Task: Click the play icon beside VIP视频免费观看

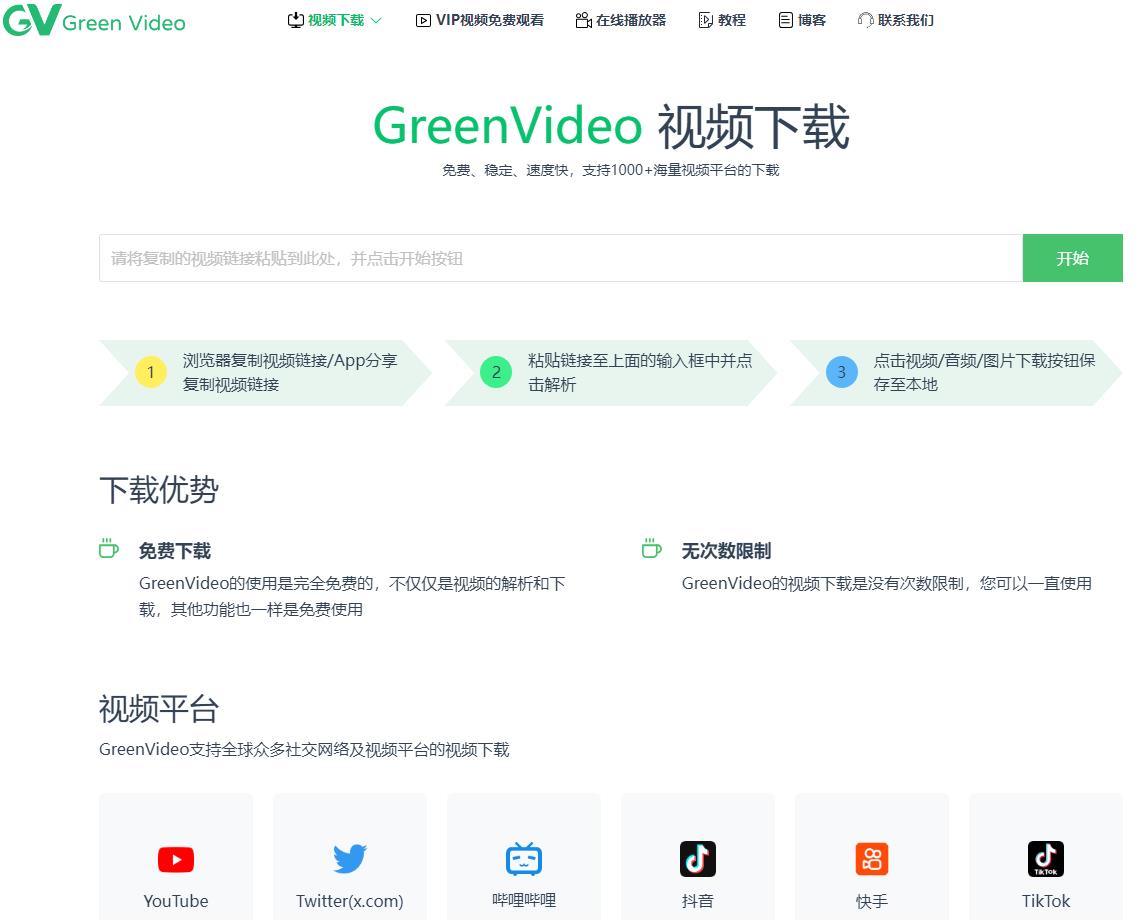Action: [422, 19]
